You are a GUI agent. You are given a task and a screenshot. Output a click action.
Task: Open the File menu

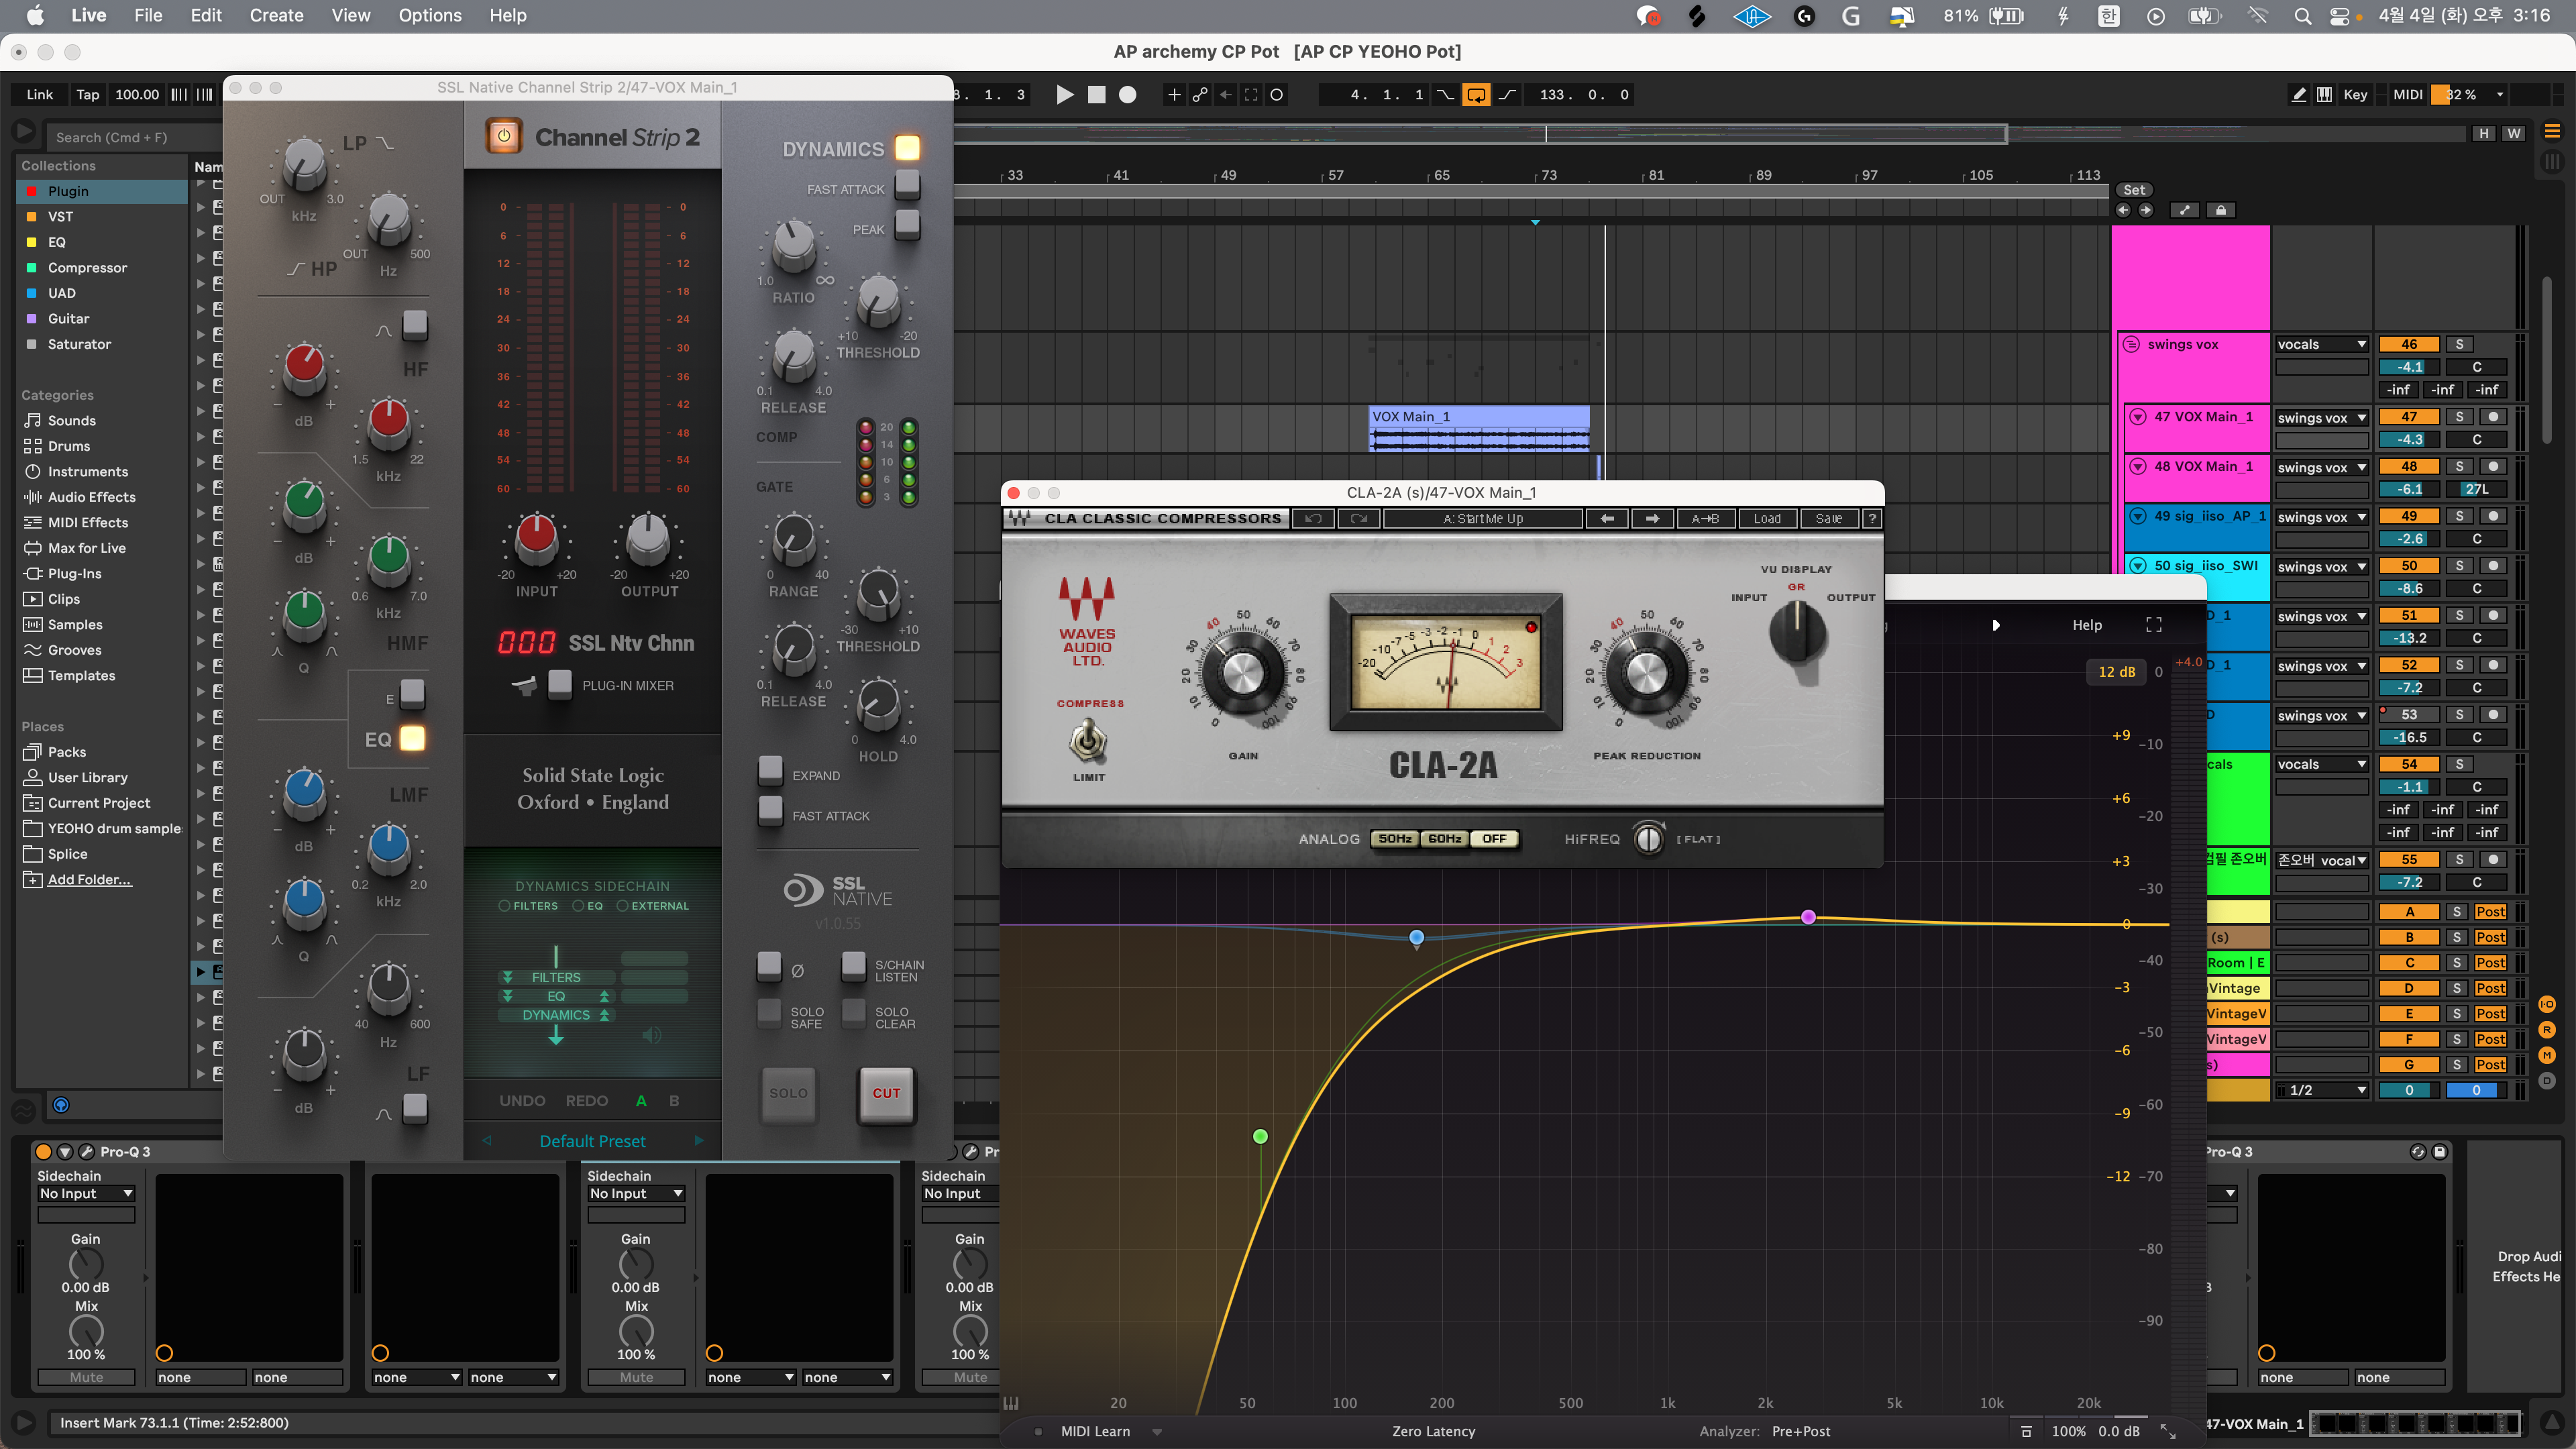[148, 15]
